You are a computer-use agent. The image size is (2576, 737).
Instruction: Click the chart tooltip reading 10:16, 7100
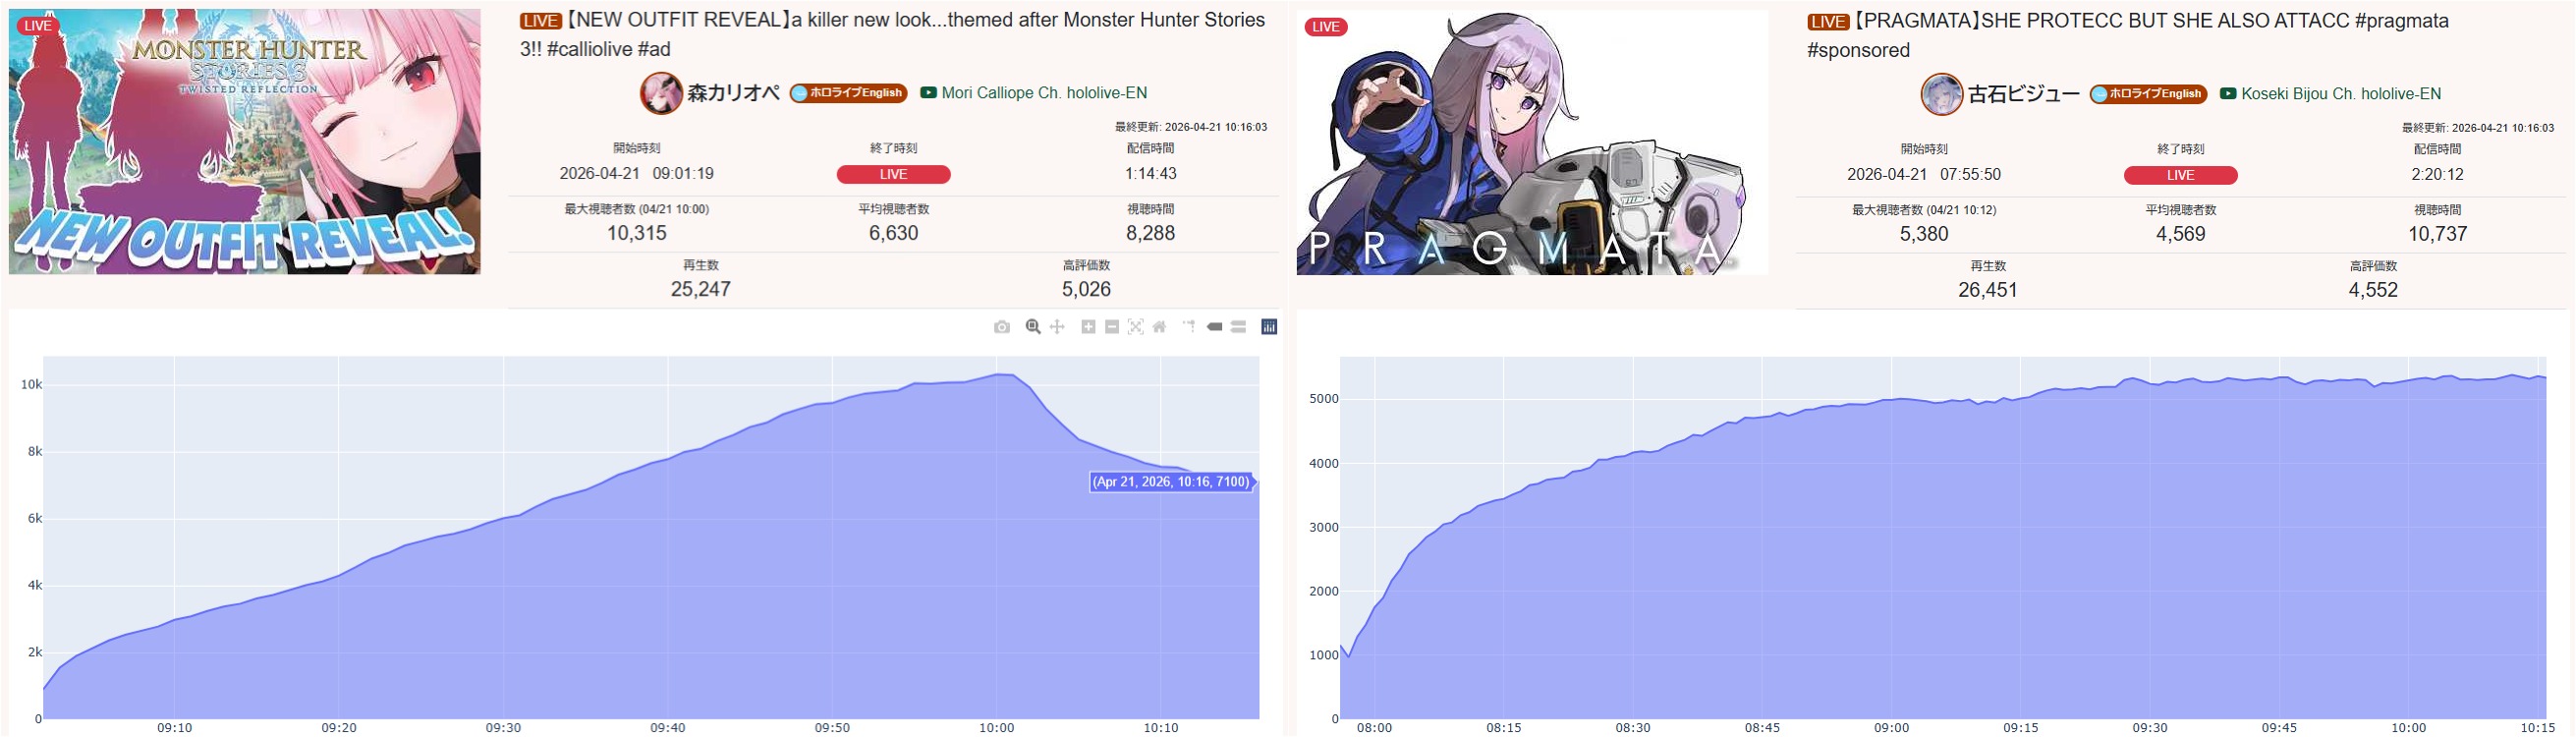[1171, 482]
